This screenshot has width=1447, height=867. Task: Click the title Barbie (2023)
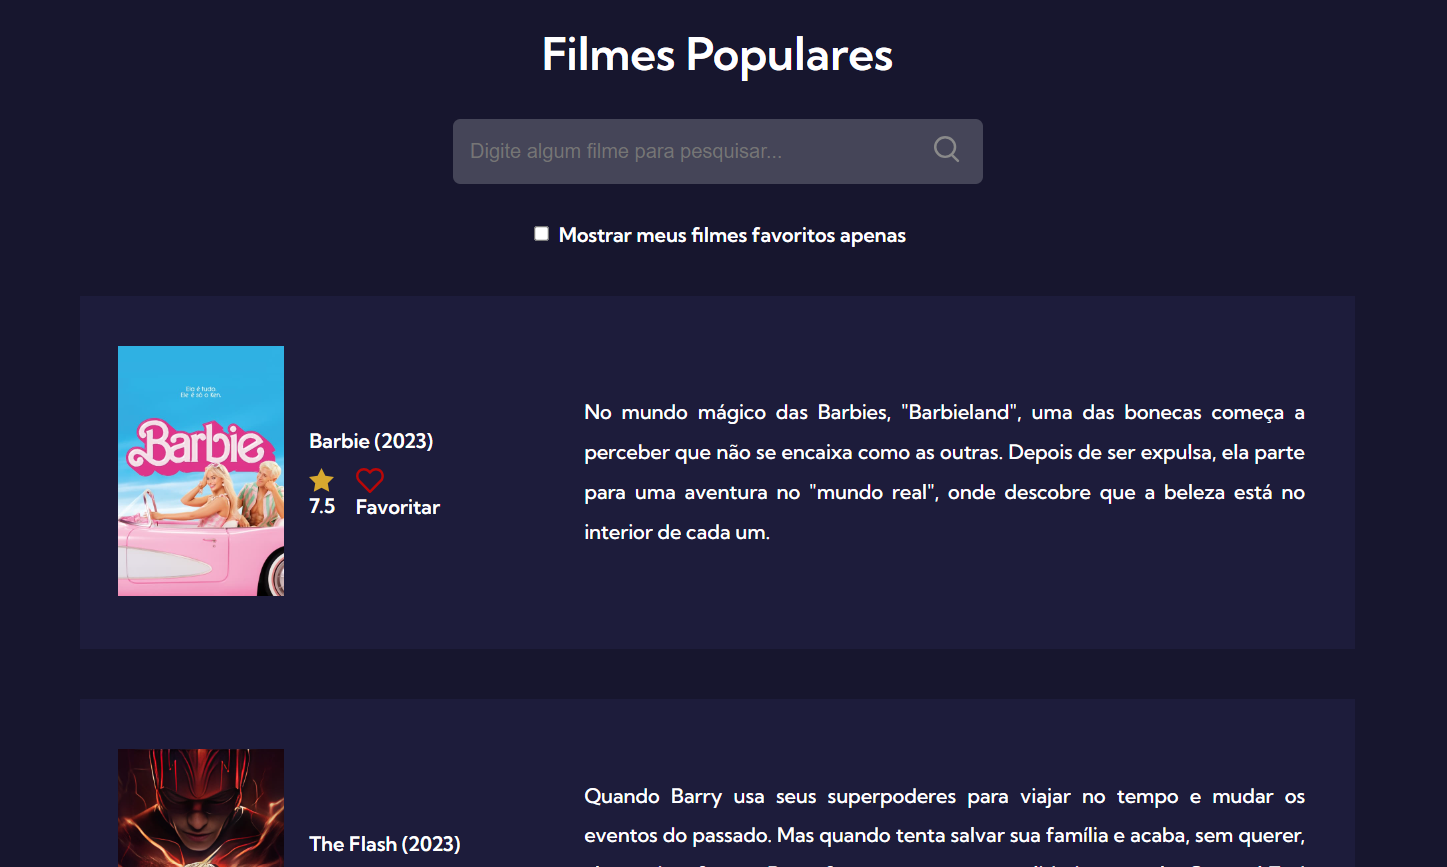[x=371, y=441]
